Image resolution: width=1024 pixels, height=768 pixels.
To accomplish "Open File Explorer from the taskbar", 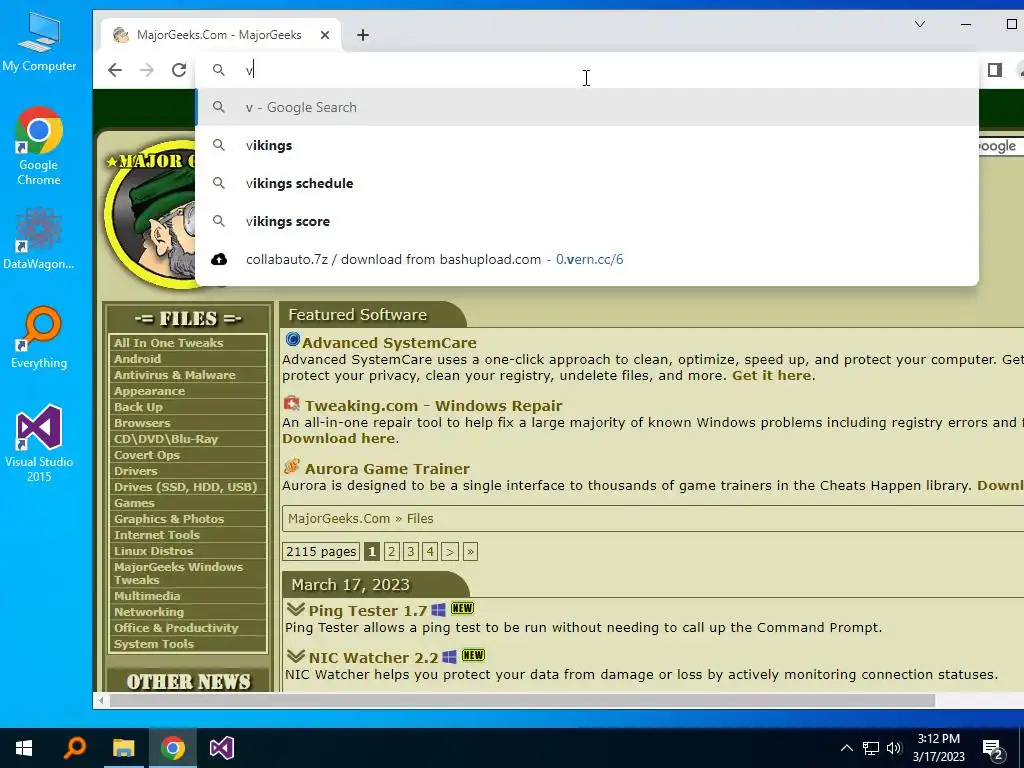I will tap(123, 748).
